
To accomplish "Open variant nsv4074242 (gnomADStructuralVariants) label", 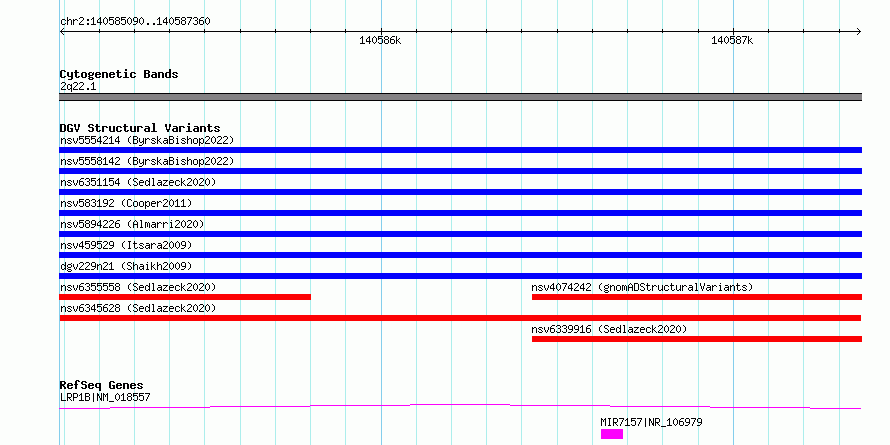I will pos(642,287).
